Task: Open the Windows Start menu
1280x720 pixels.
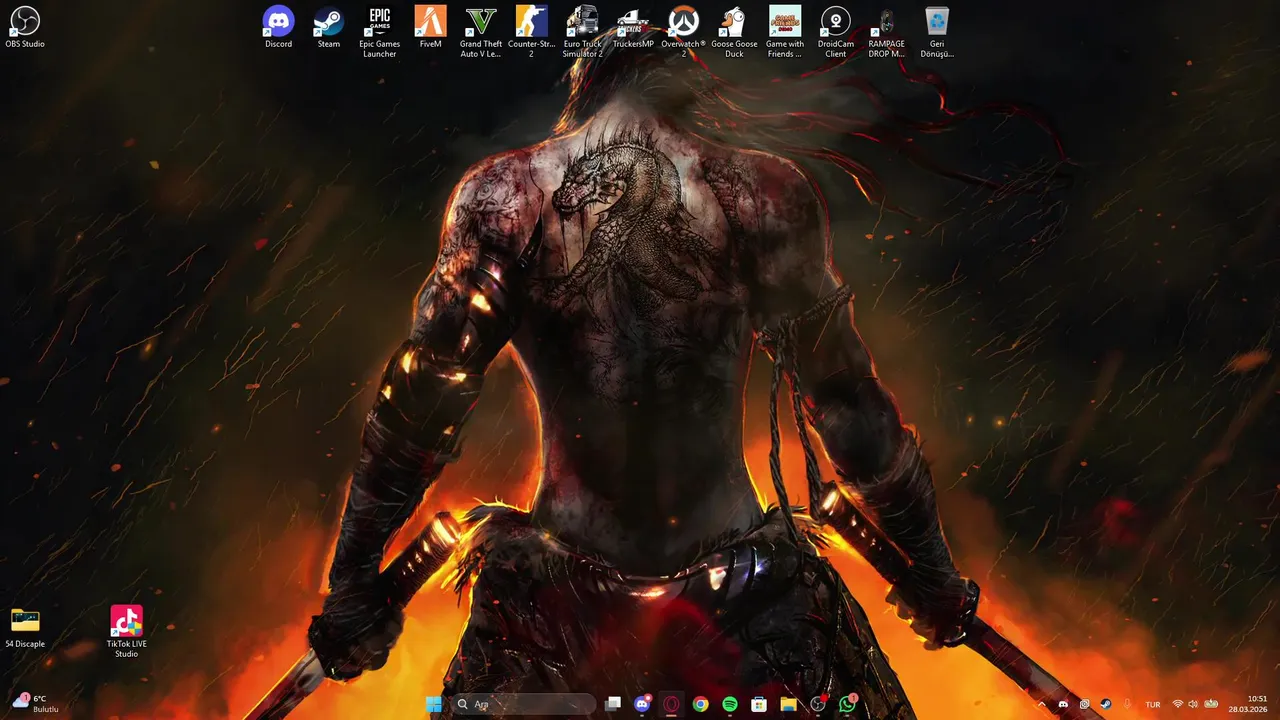Action: 434,704
